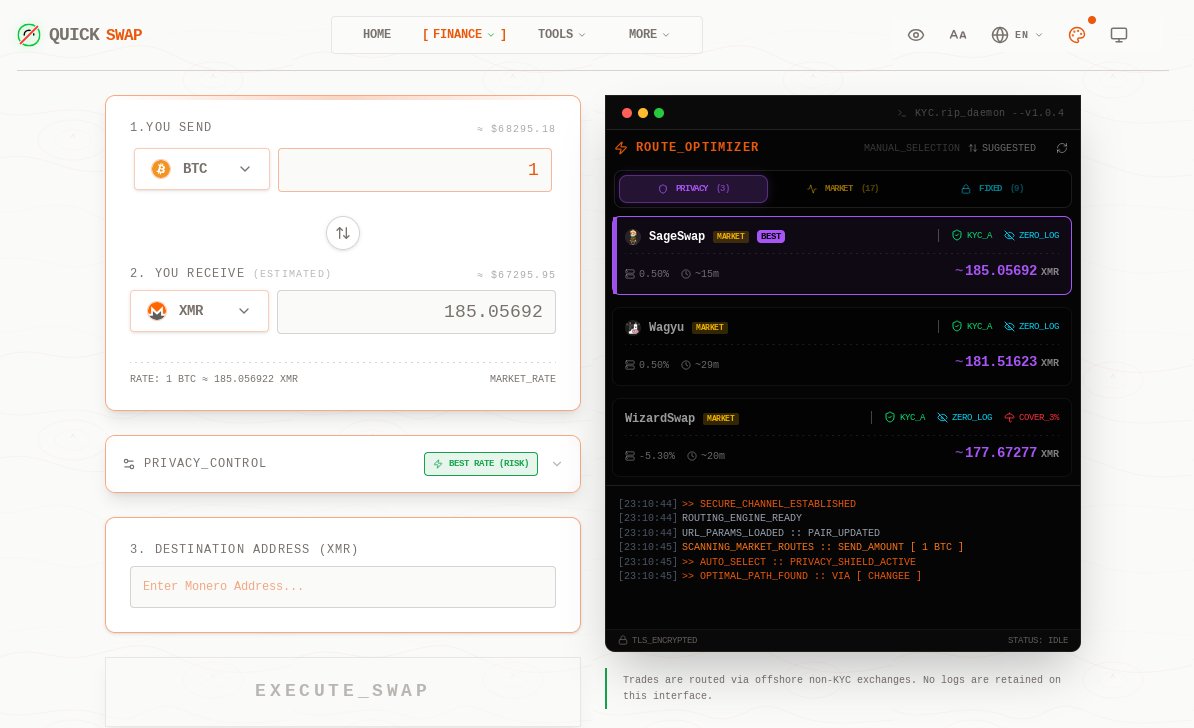This screenshot has width=1194, height=728.
Task: Click the ROUTE_OPTIMIZER lightning icon
Action: (x=621, y=148)
